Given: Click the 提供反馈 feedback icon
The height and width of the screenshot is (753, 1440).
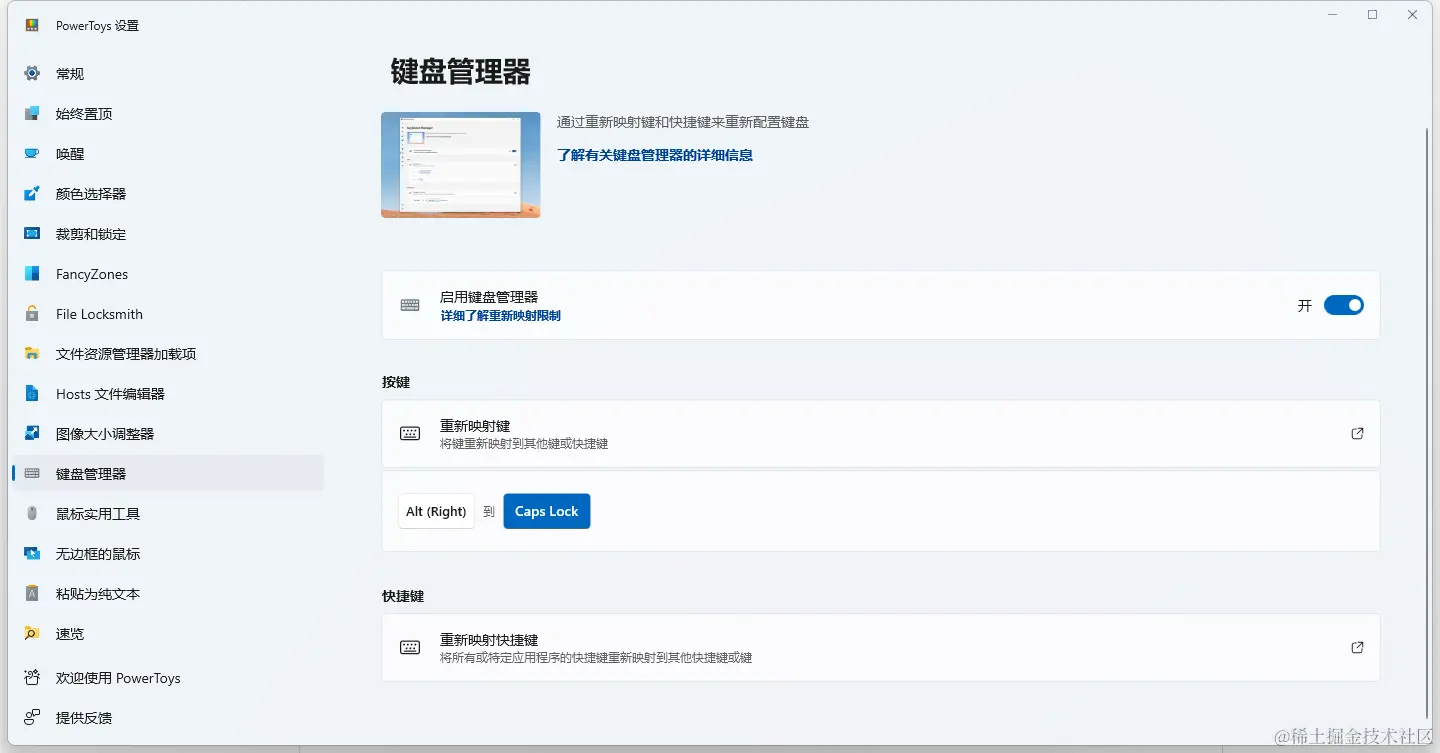Looking at the screenshot, I should tap(32, 718).
